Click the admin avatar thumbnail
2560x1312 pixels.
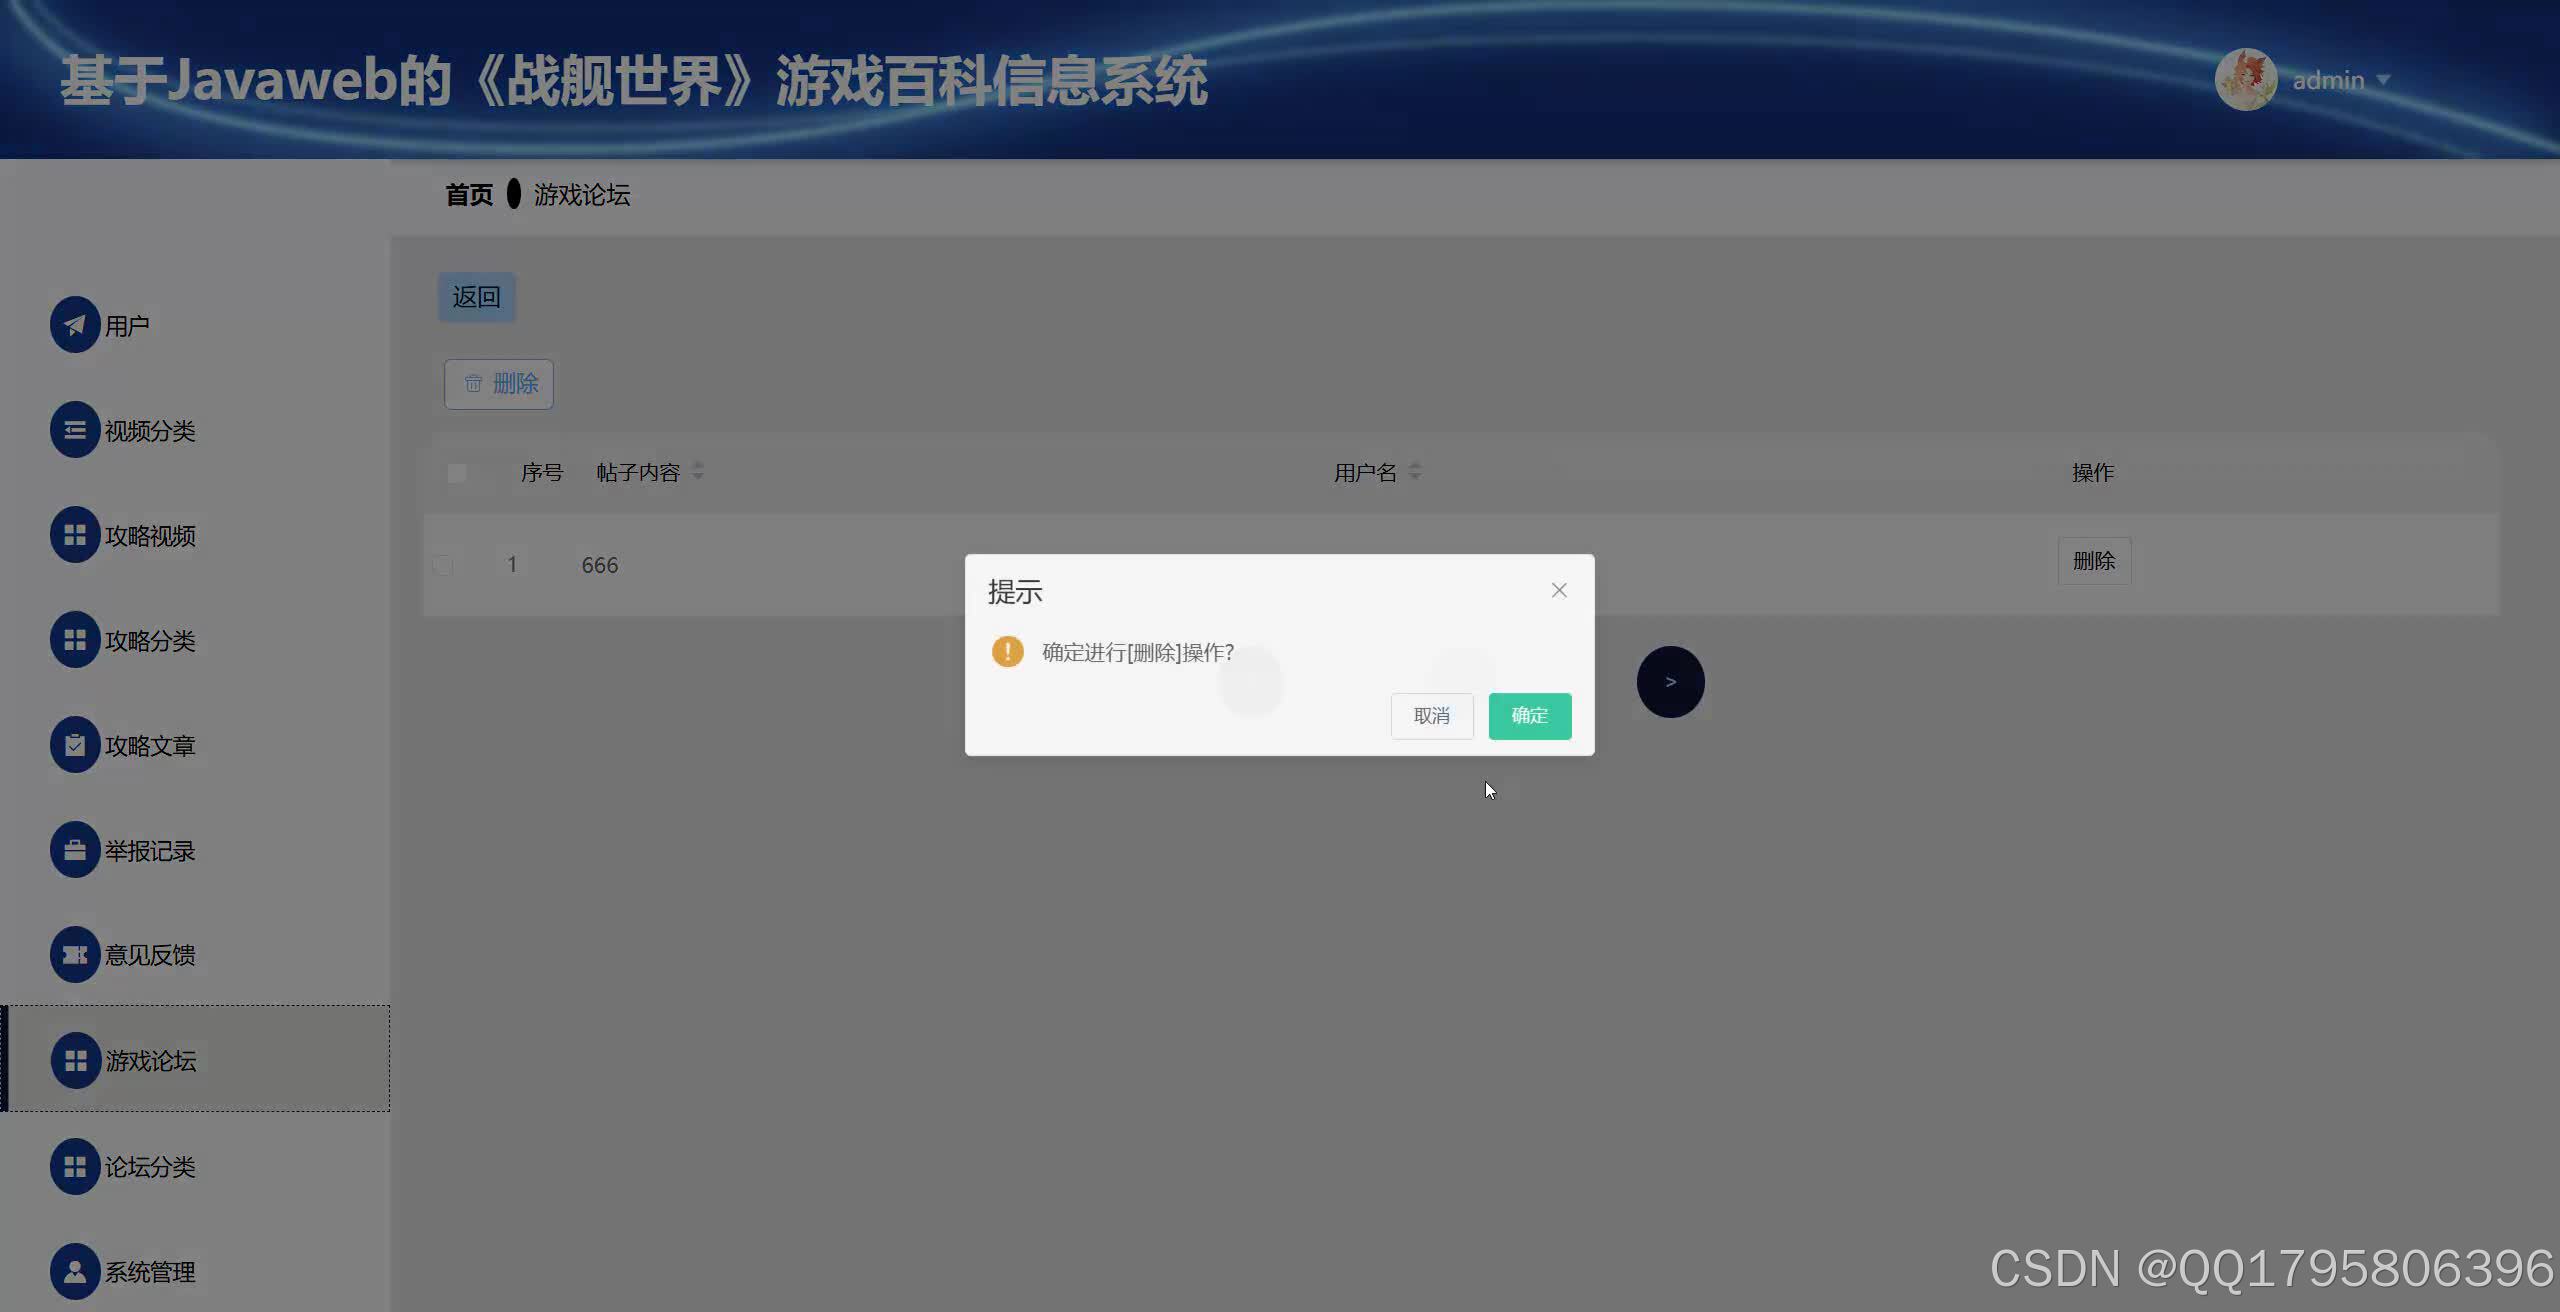click(2247, 79)
